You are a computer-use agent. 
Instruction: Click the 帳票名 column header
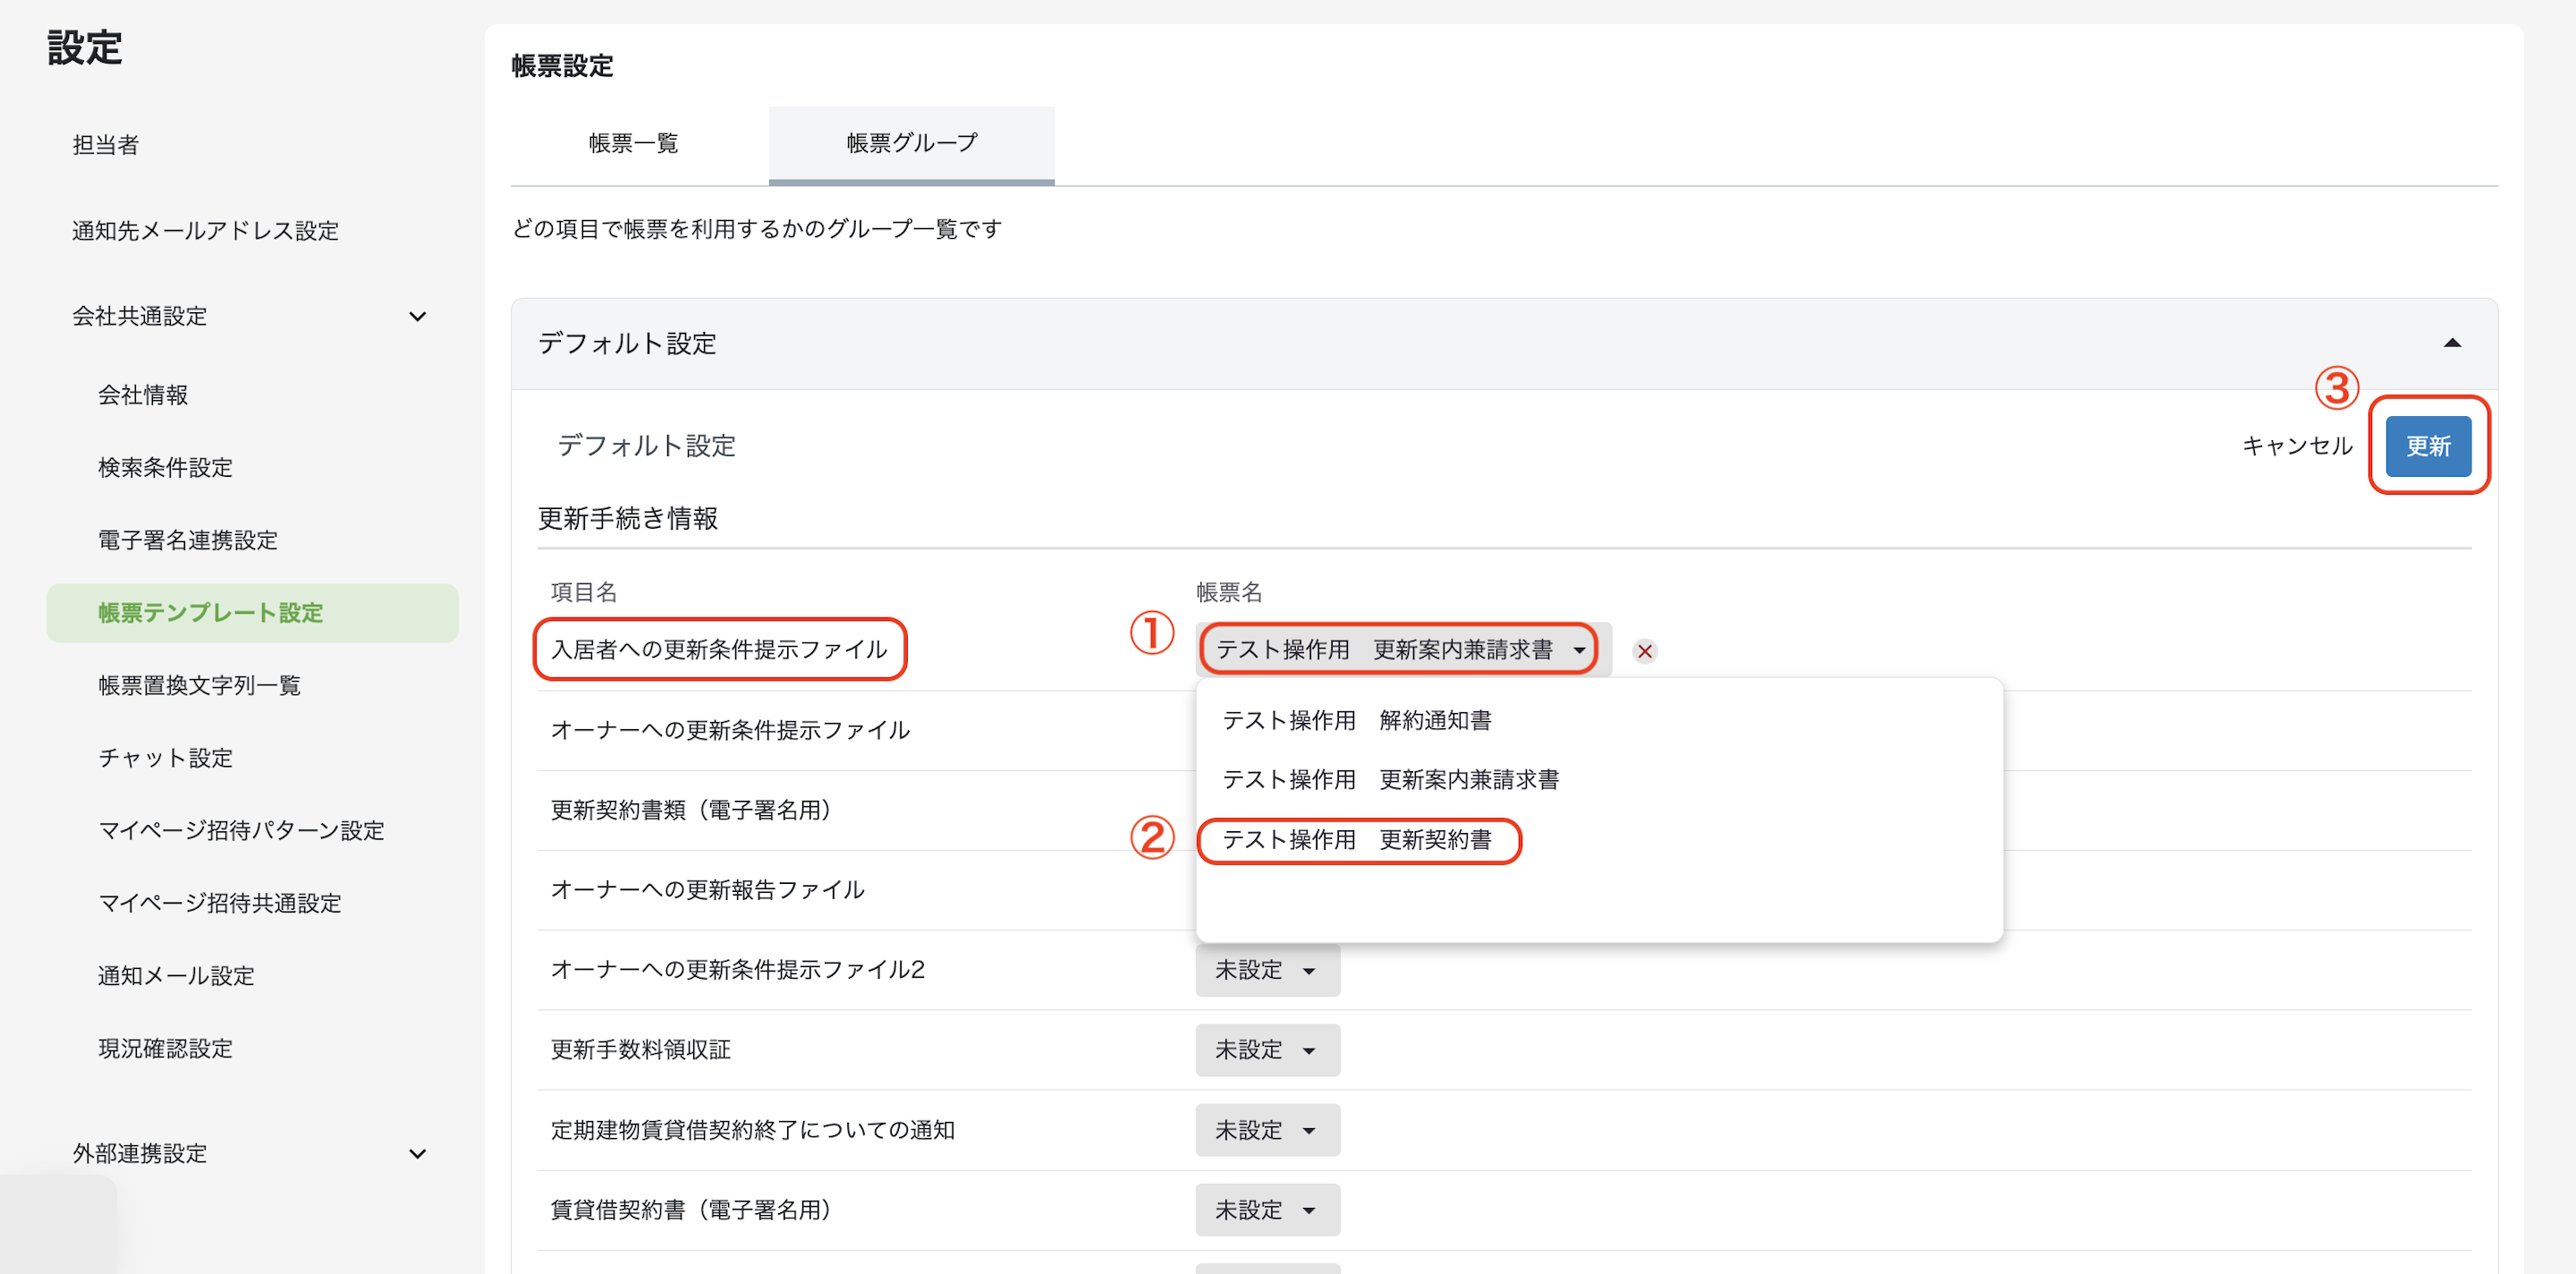tap(1229, 593)
